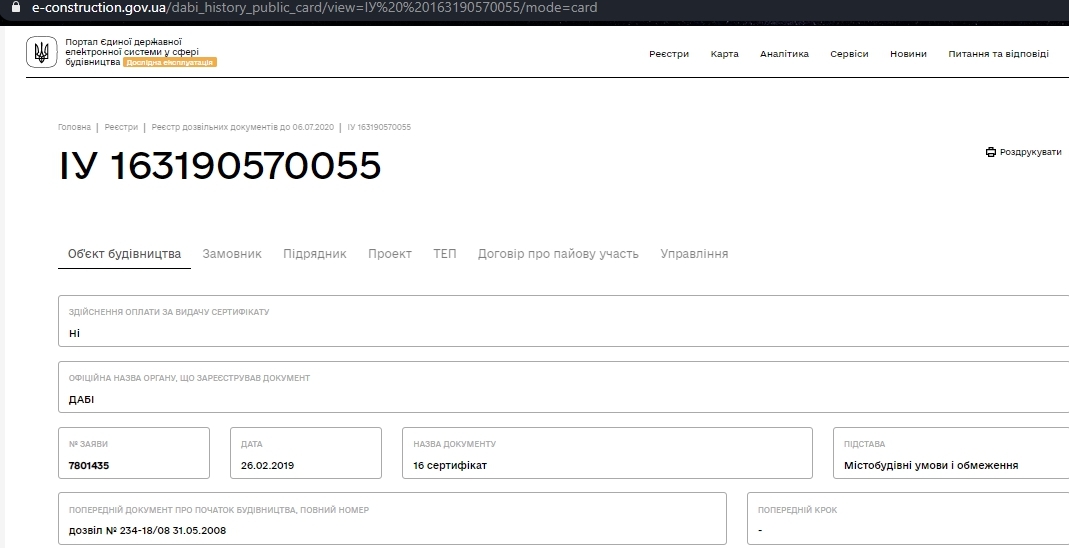Click the Назва документу field label
1069x548 pixels.
[x=455, y=444]
